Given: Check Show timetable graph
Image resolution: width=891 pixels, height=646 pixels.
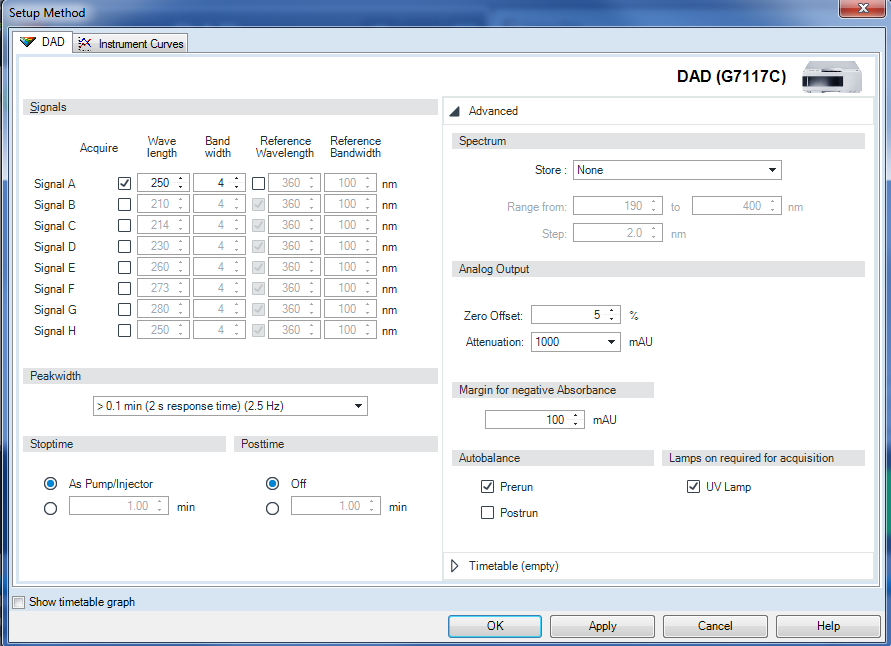Looking at the screenshot, I should 17,602.
